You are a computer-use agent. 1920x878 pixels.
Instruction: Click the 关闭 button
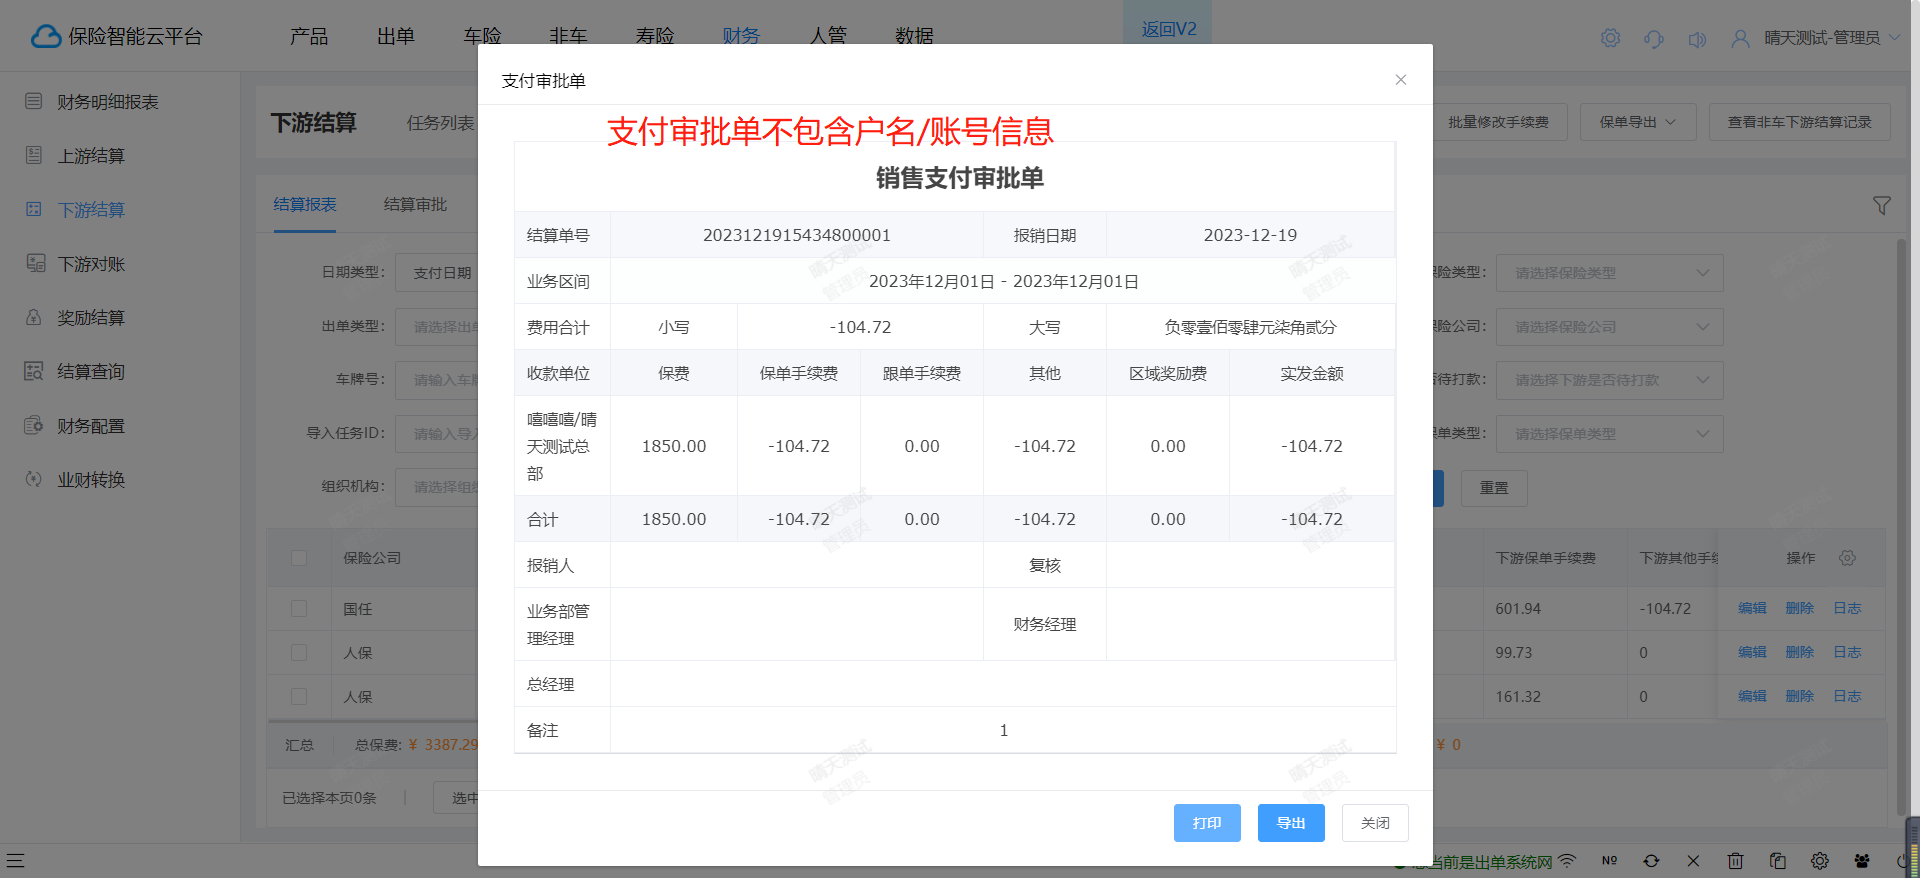(1375, 823)
